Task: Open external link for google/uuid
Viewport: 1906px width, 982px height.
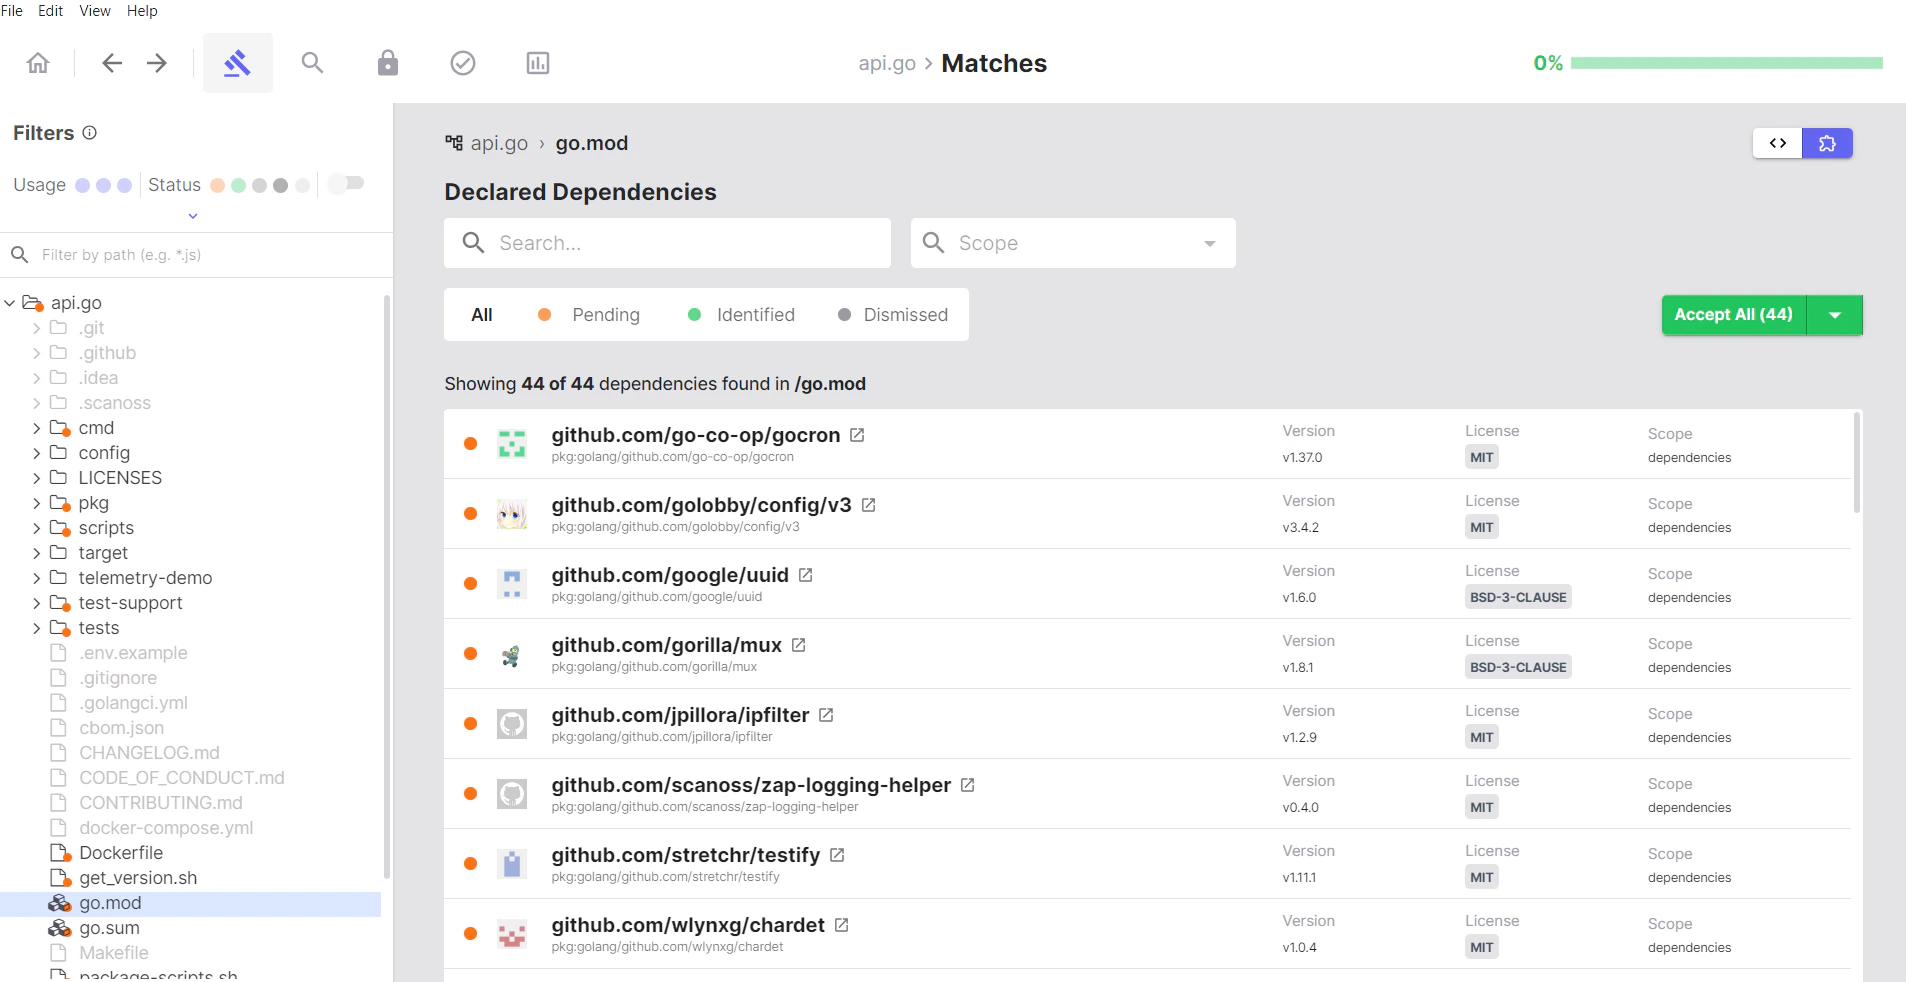Action: 805,575
